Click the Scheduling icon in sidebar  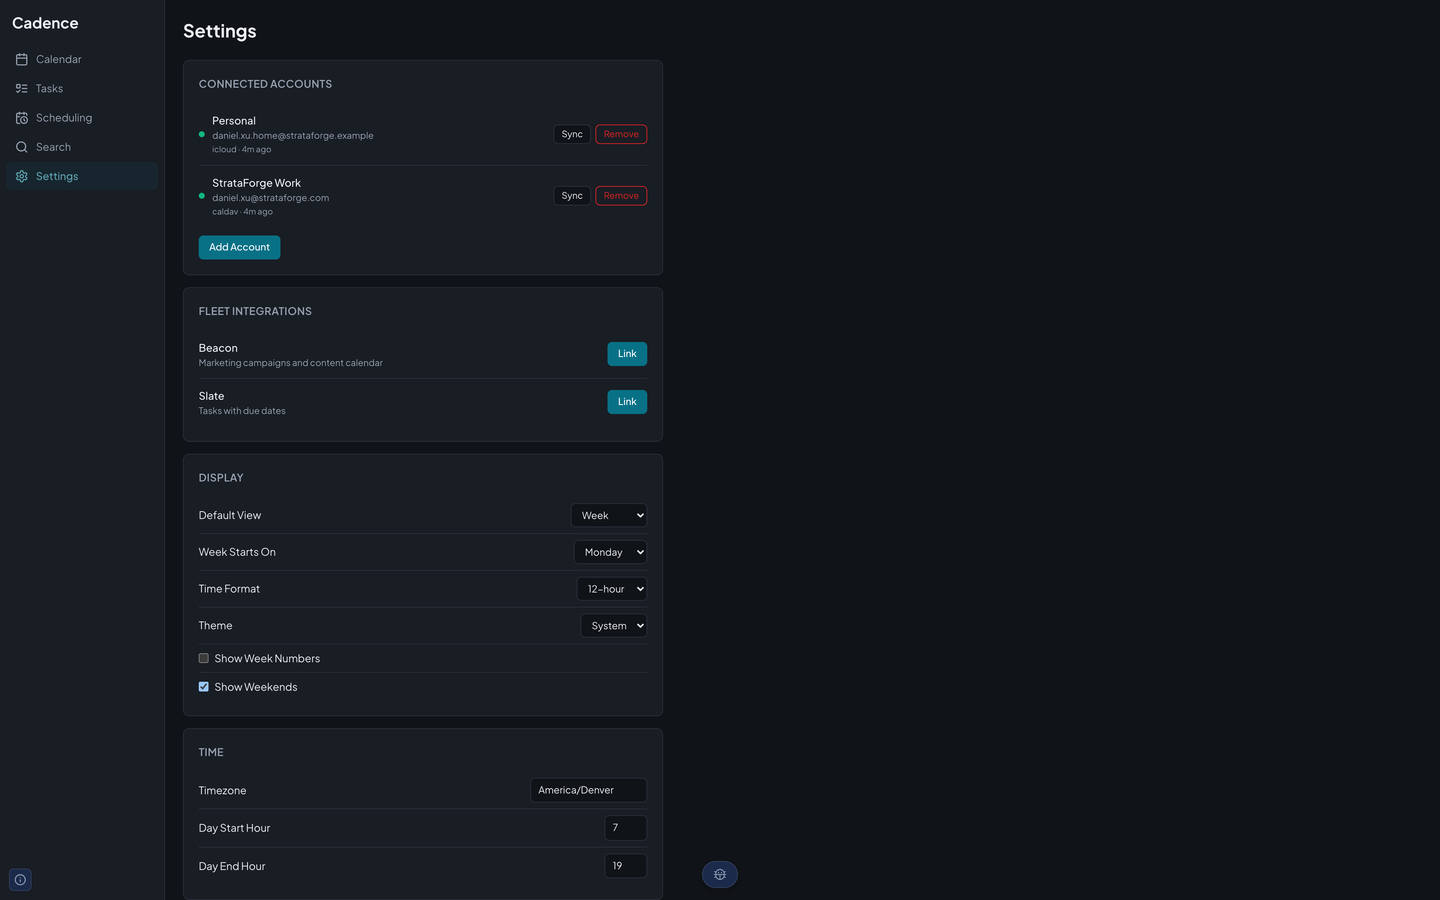click(21, 118)
